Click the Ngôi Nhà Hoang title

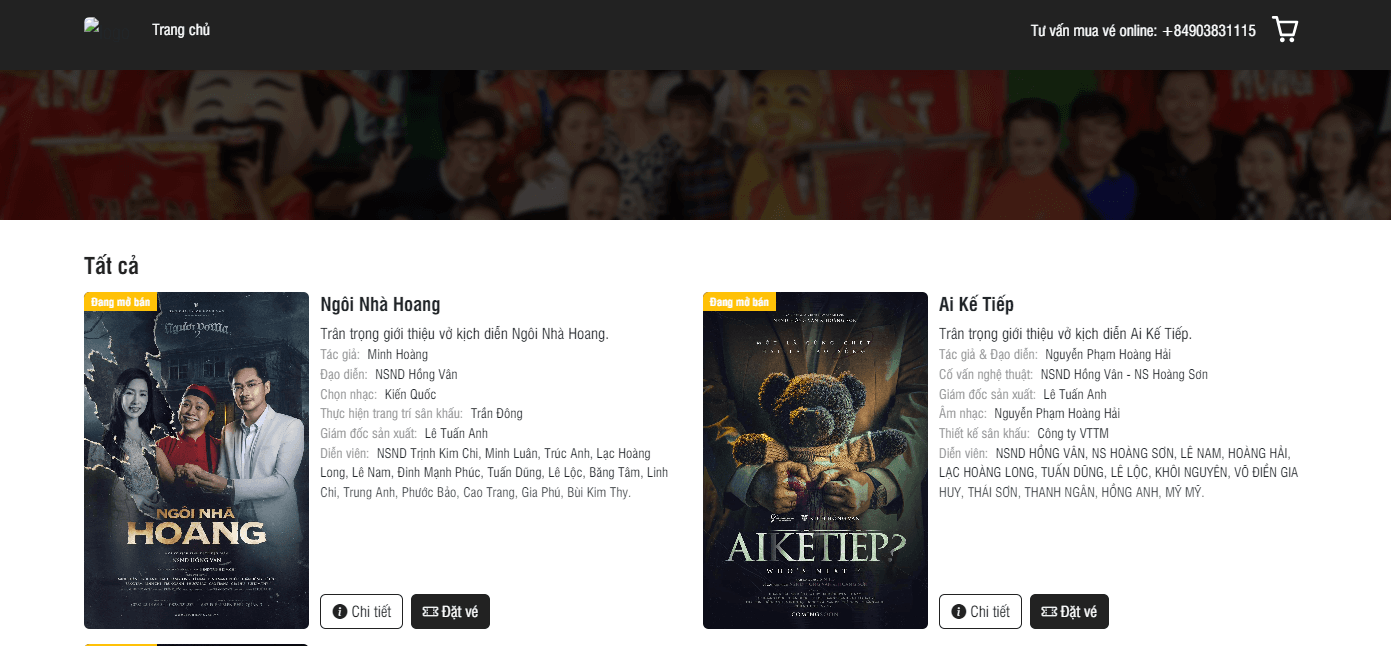point(380,304)
